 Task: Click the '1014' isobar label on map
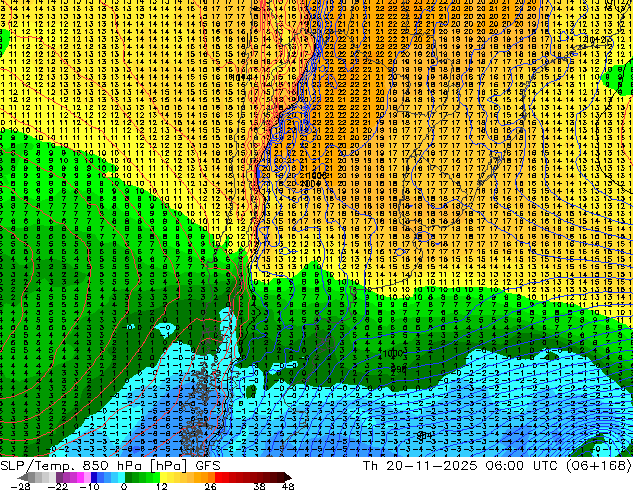click(241, 77)
